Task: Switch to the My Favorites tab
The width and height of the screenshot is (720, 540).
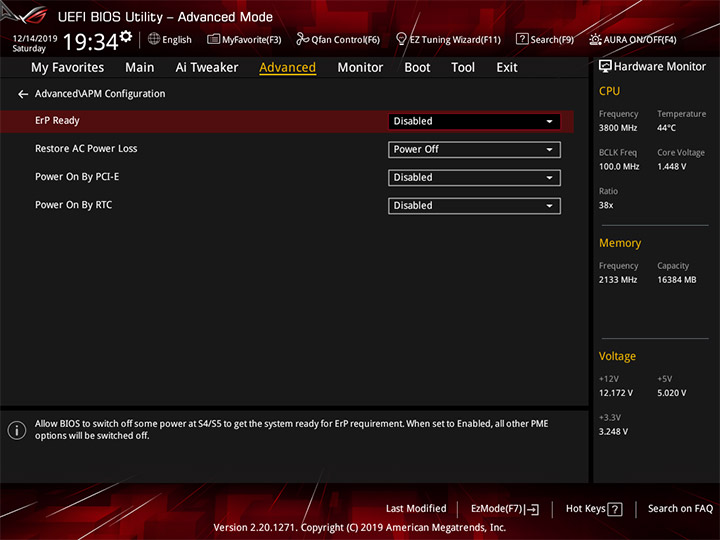Action: click(68, 68)
